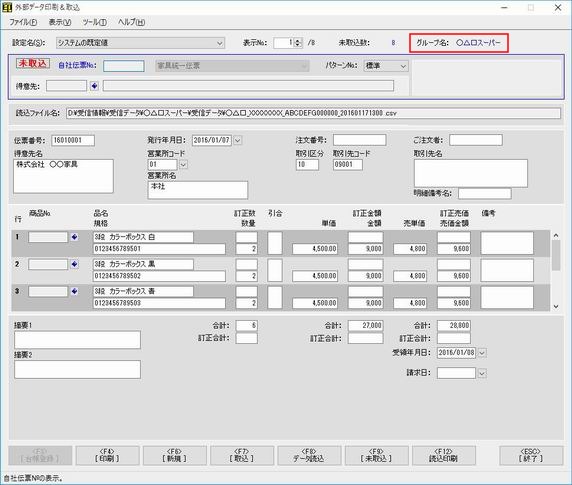Open customer lookup diamond icon beside 得意先

94,86
